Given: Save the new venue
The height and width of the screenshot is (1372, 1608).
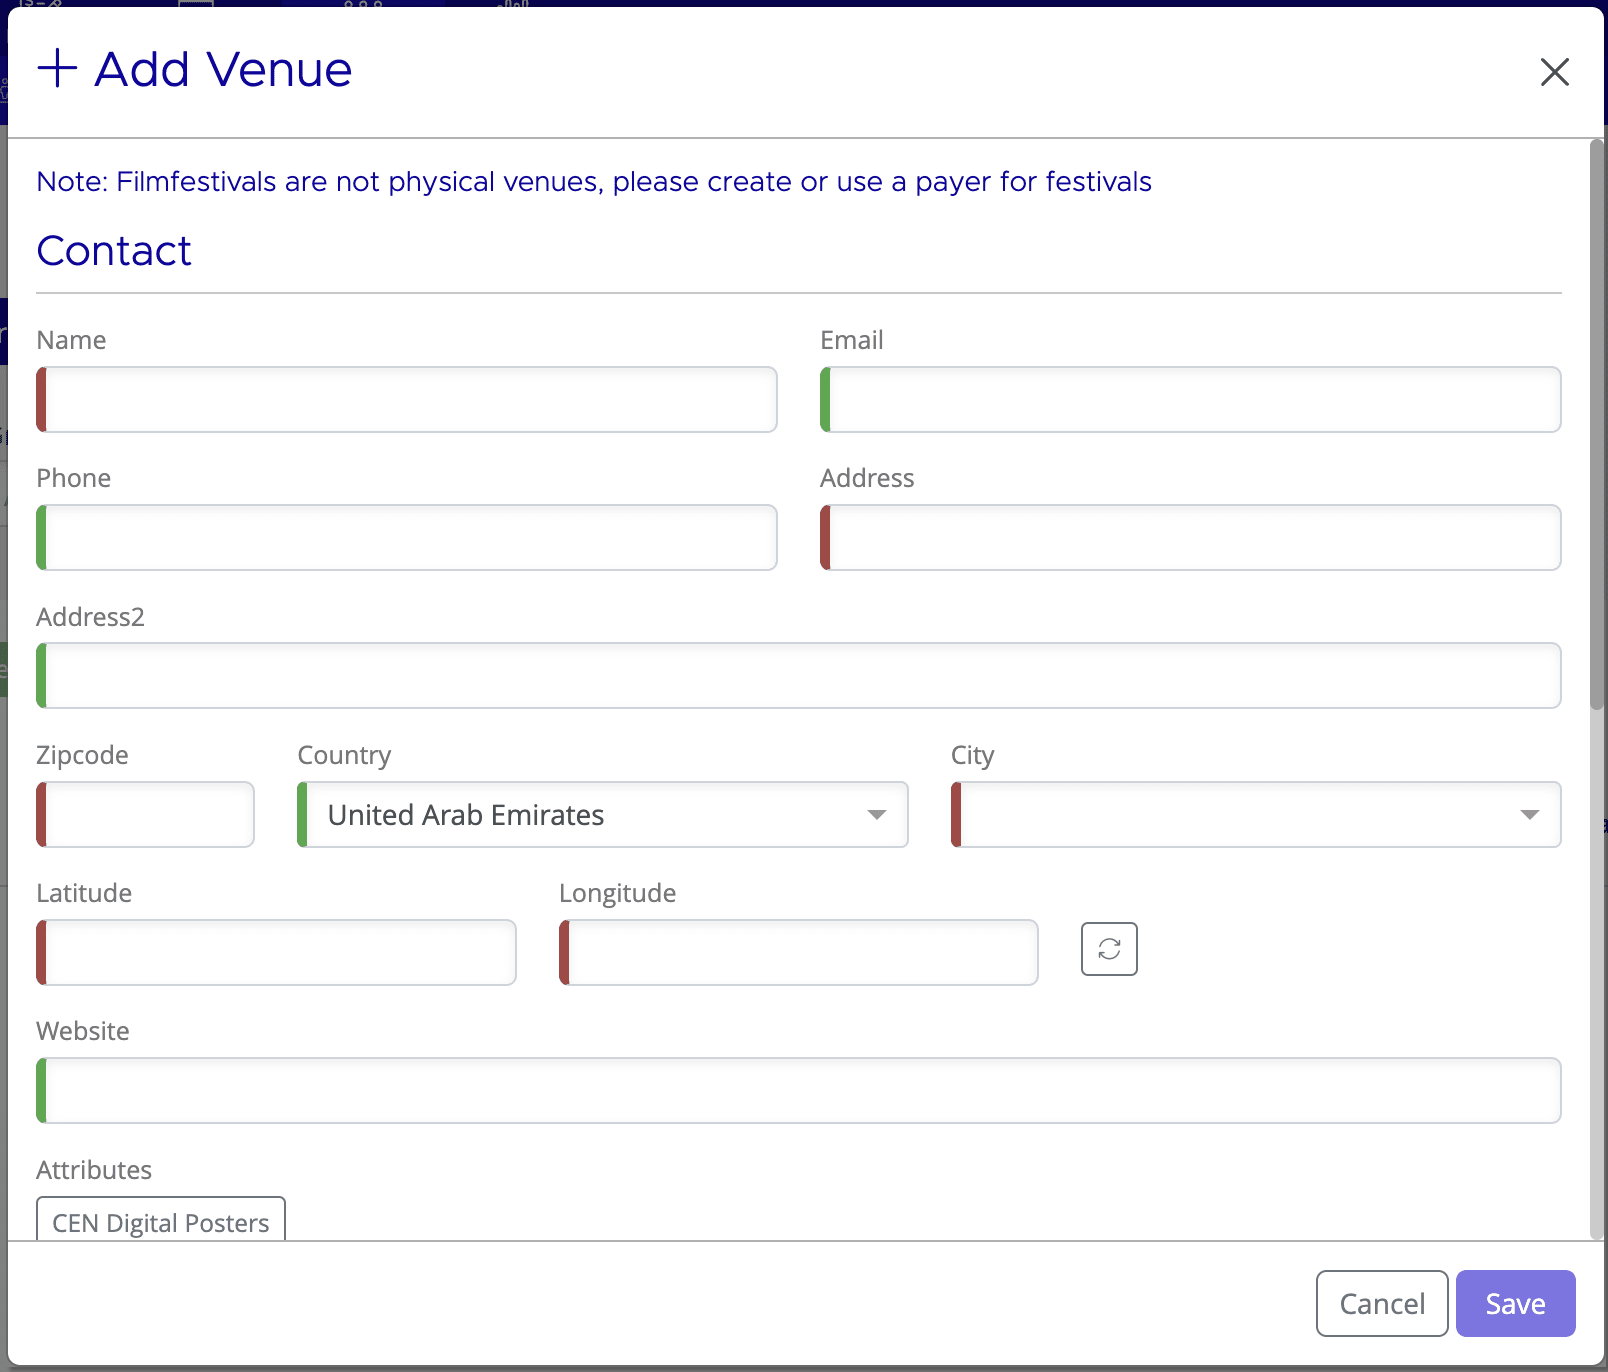Looking at the screenshot, I should click(1515, 1303).
